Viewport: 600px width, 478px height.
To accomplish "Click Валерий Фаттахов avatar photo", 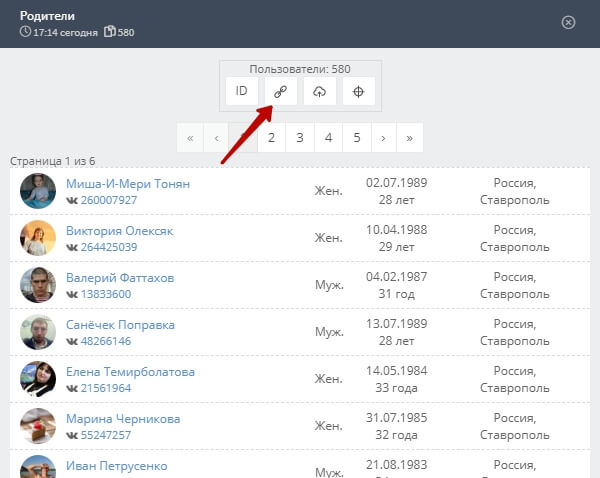I will click(37, 285).
